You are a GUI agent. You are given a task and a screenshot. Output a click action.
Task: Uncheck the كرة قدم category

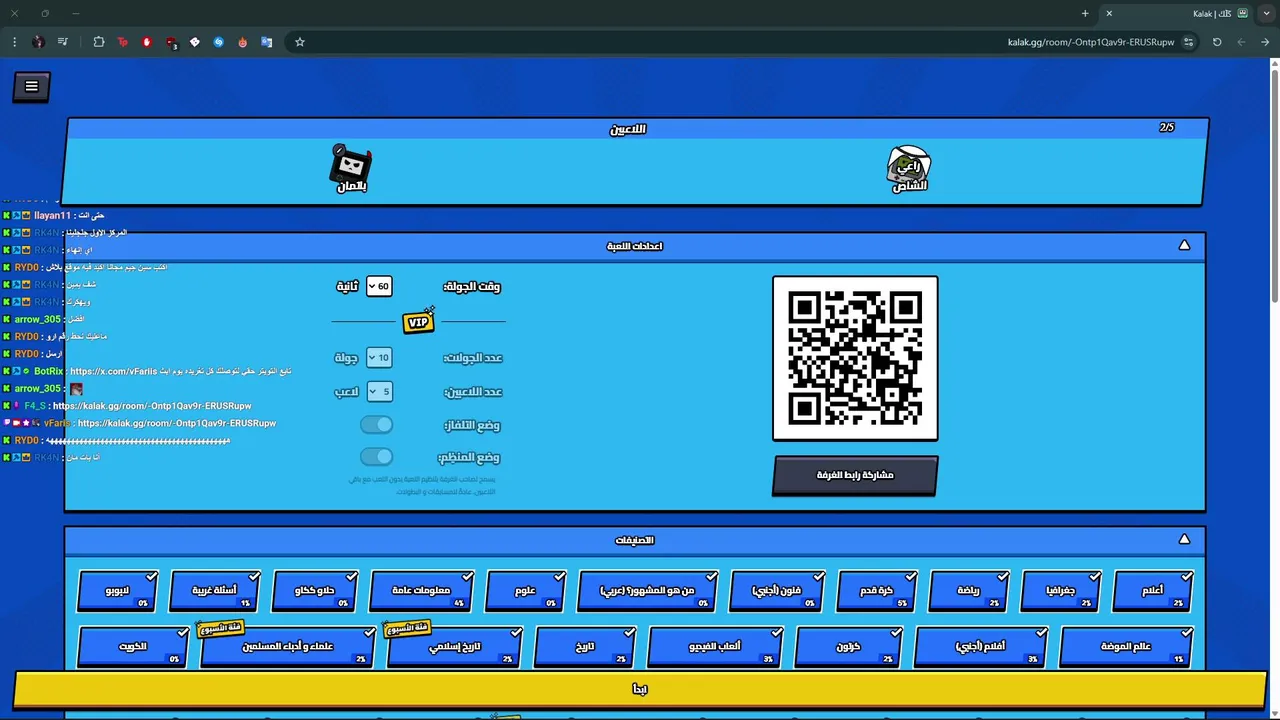876,591
